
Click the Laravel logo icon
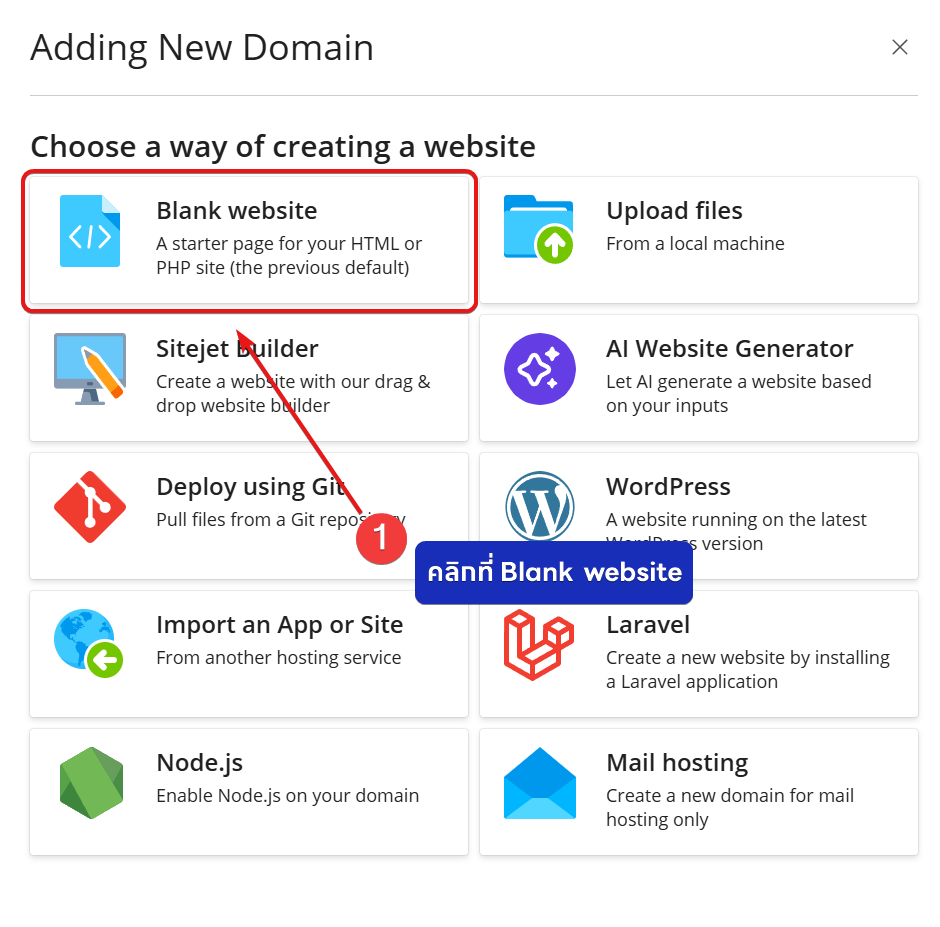539,645
